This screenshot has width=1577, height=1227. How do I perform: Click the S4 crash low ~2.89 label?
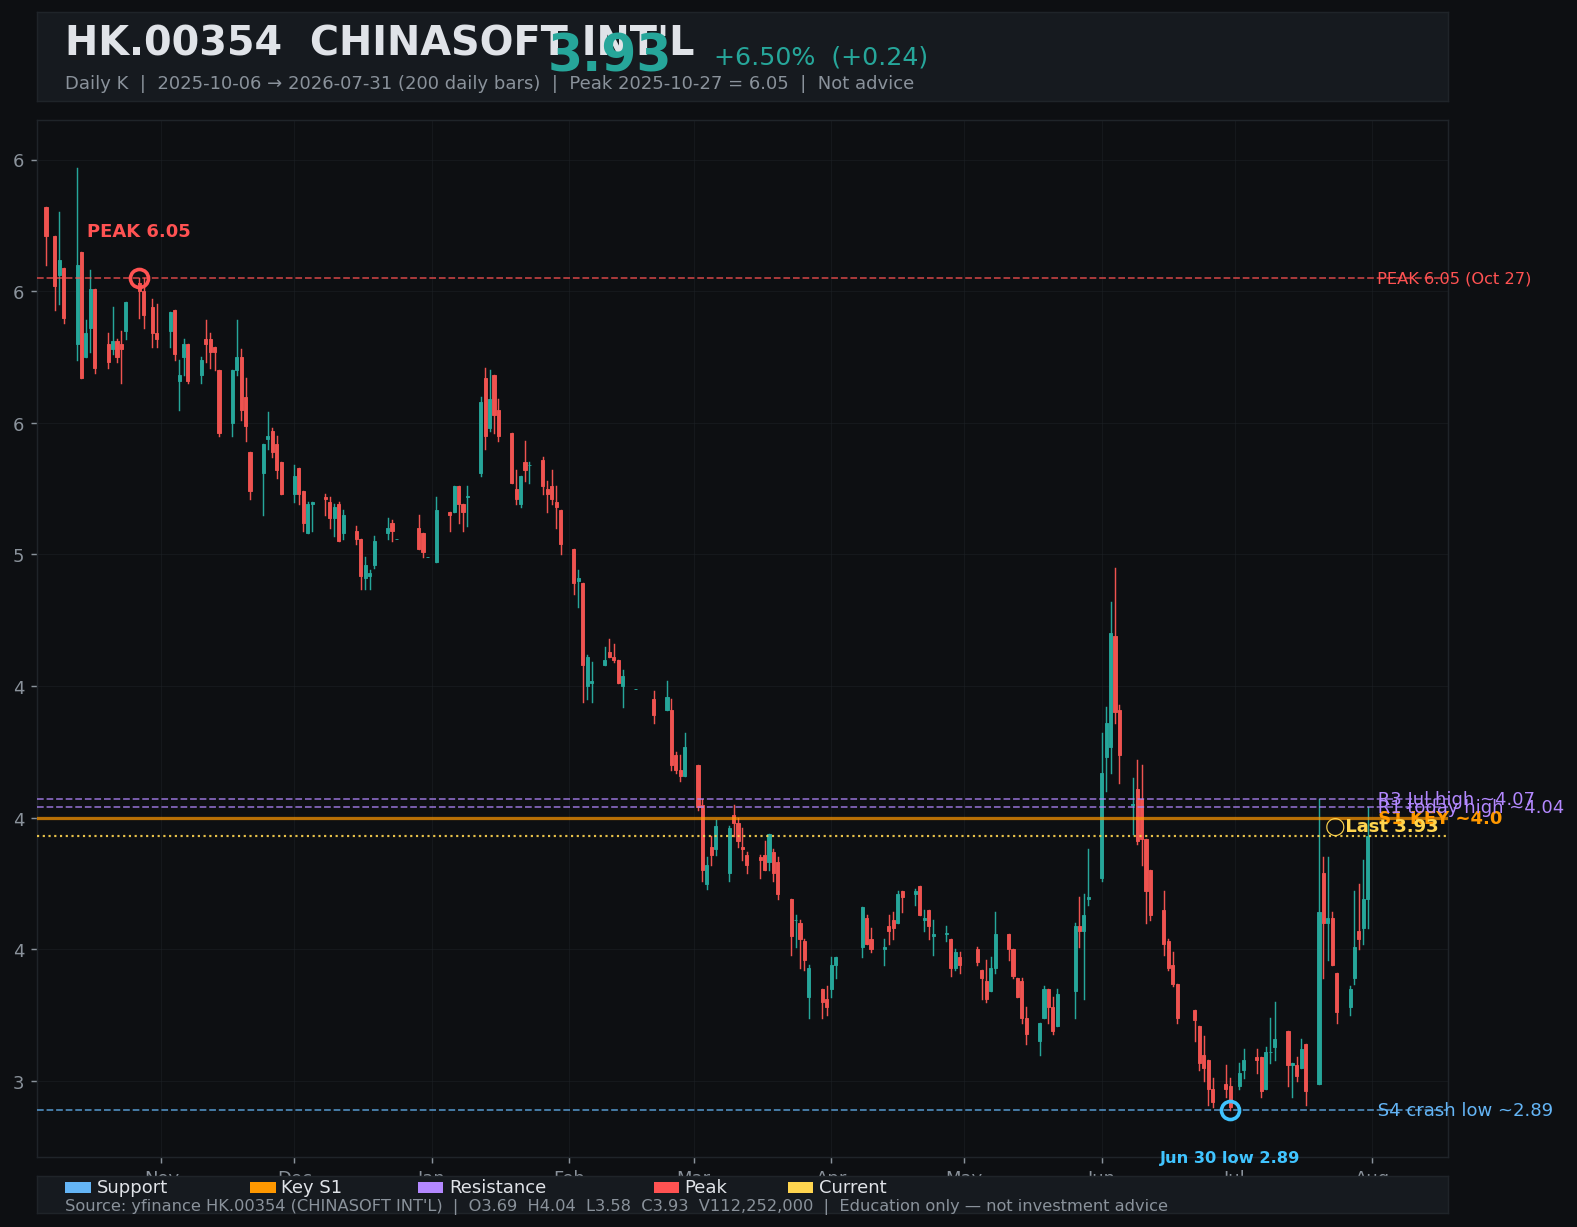tap(1465, 1110)
